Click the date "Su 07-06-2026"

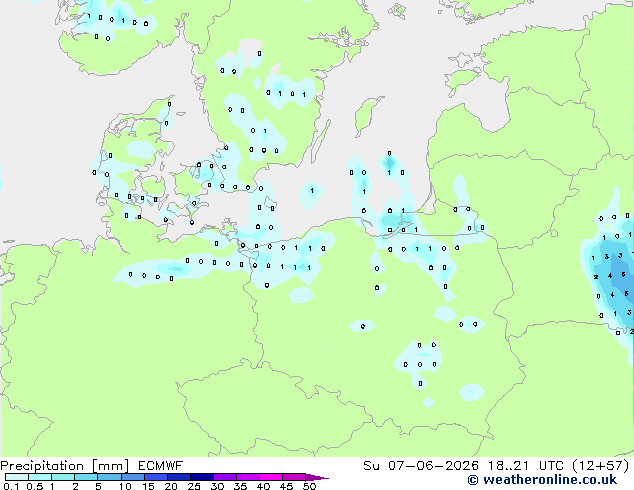click(x=421, y=466)
